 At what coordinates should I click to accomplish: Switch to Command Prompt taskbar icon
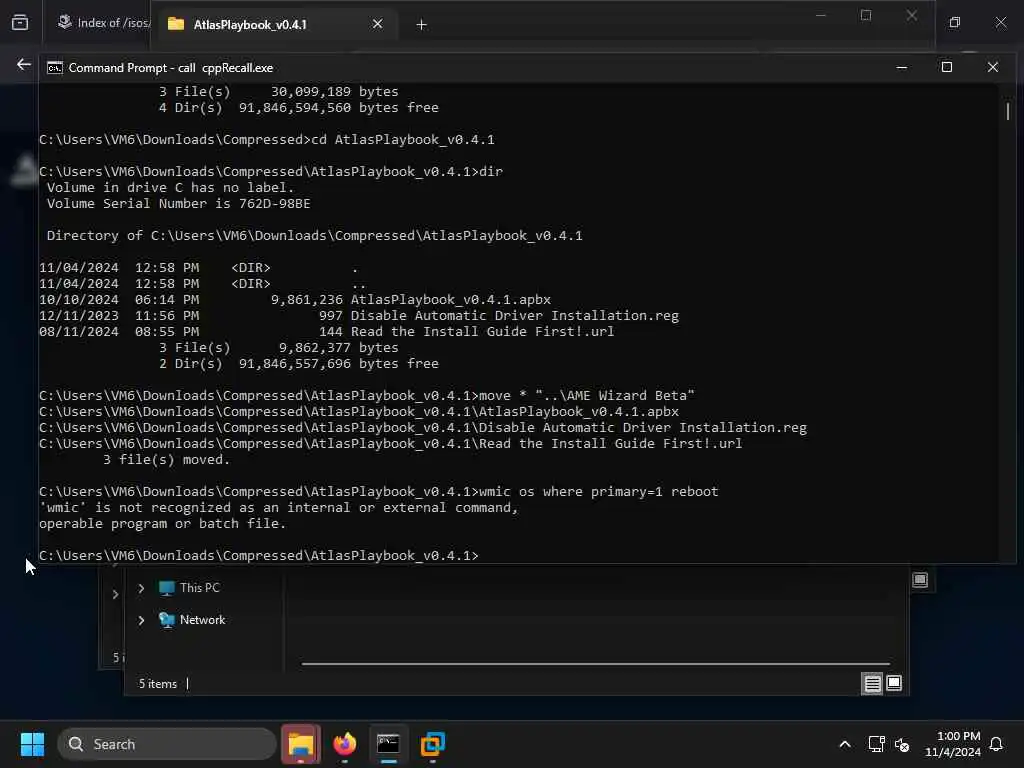point(389,744)
